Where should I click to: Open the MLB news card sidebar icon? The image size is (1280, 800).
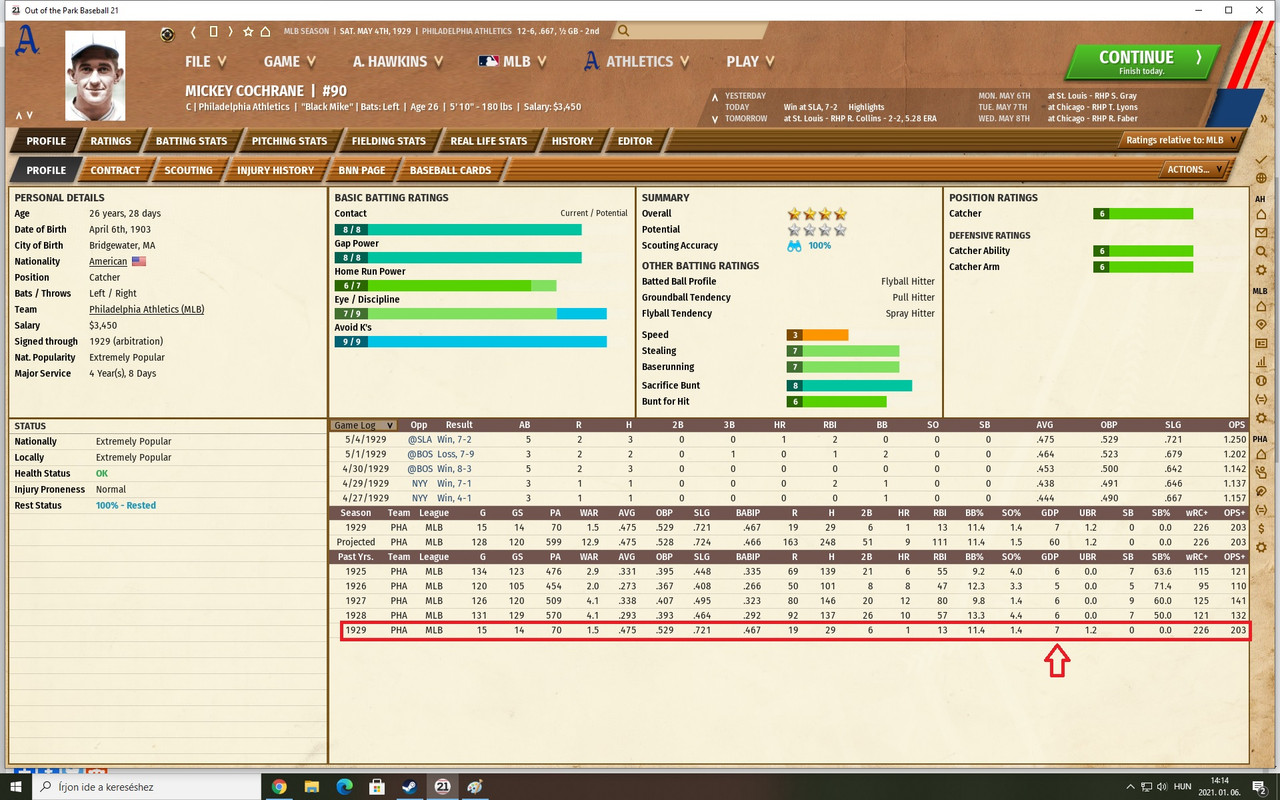tap(1262, 343)
